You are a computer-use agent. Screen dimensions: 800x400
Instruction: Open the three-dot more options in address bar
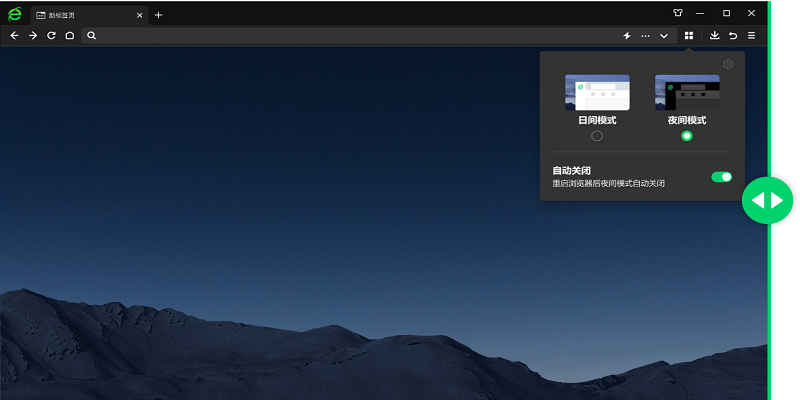pyautogui.click(x=645, y=35)
